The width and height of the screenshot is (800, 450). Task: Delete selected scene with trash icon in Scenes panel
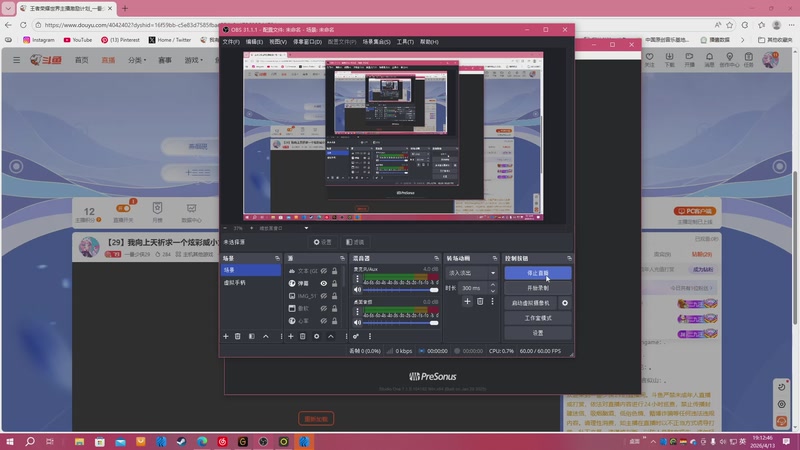pos(238,336)
